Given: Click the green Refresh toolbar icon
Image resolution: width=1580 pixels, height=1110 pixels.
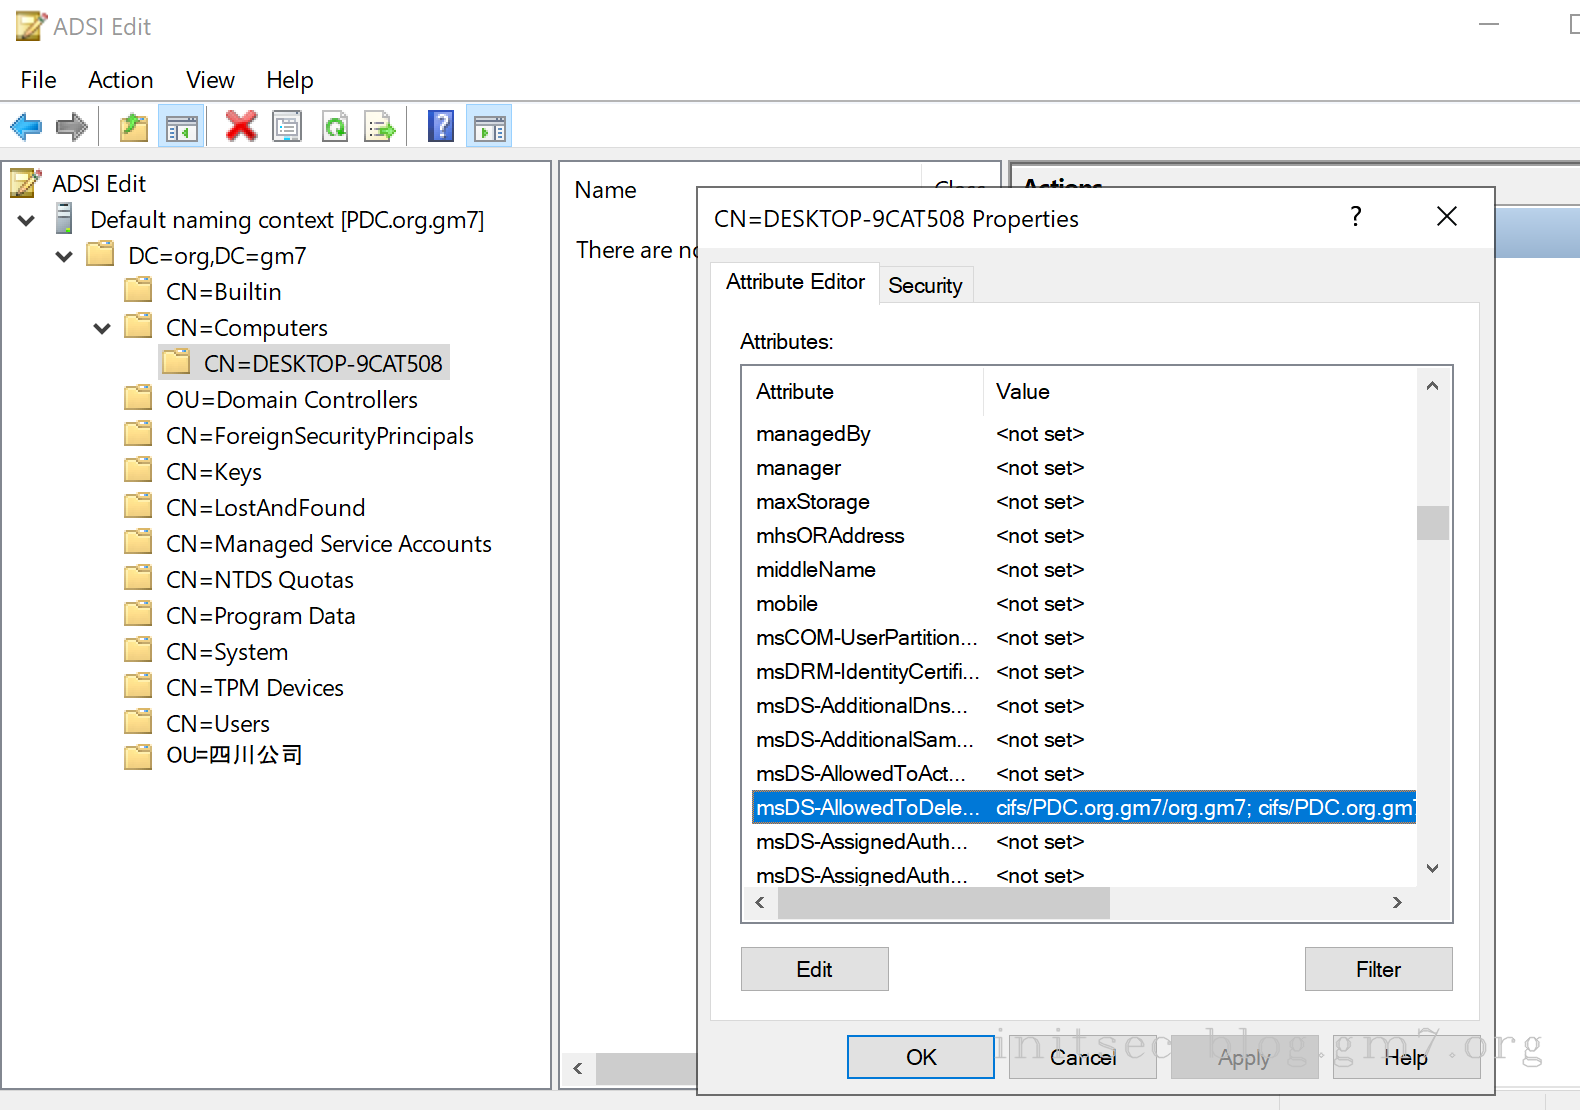Looking at the screenshot, I should tap(335, 127).
